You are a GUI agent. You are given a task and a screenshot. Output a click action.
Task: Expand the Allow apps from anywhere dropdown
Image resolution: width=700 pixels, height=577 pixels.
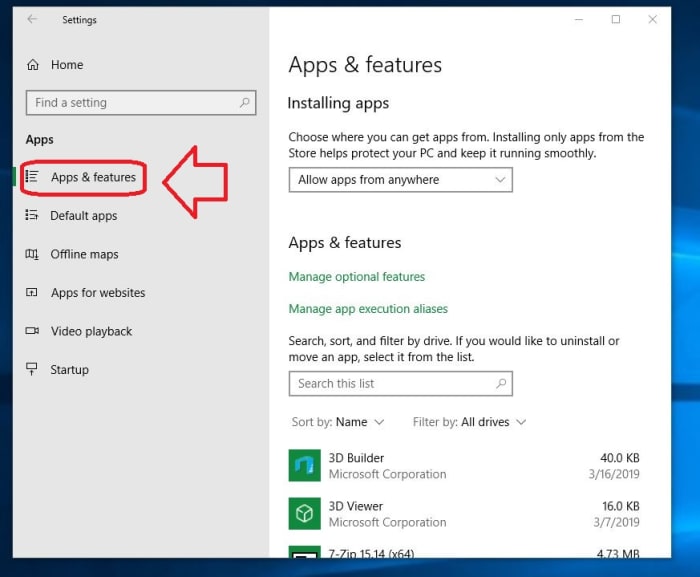pyautogui.click(x=400, y=180)
